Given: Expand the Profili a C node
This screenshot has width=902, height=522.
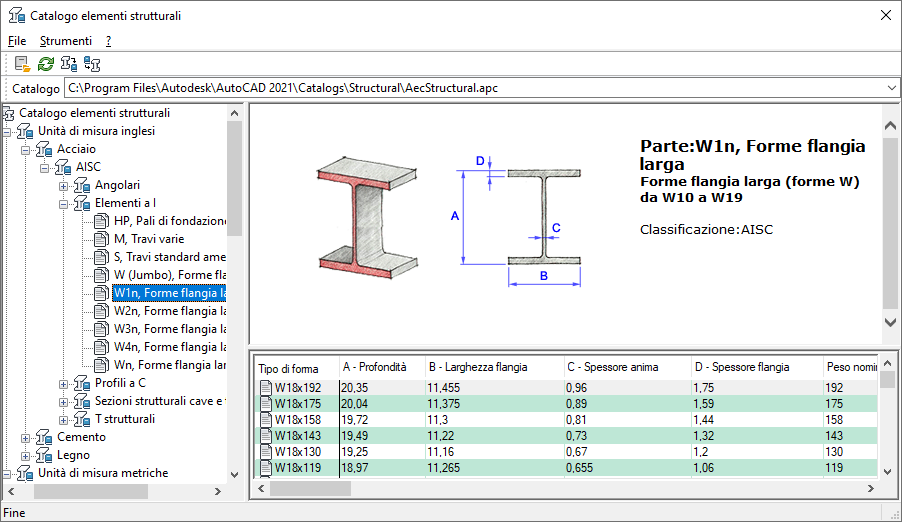Looking at the screenshot, I should click(x=63, y=384).
